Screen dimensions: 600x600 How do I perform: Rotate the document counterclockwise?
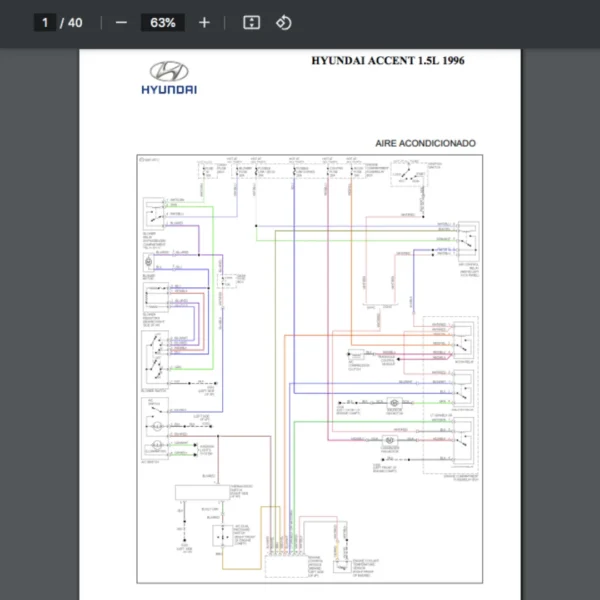(283, 22)
